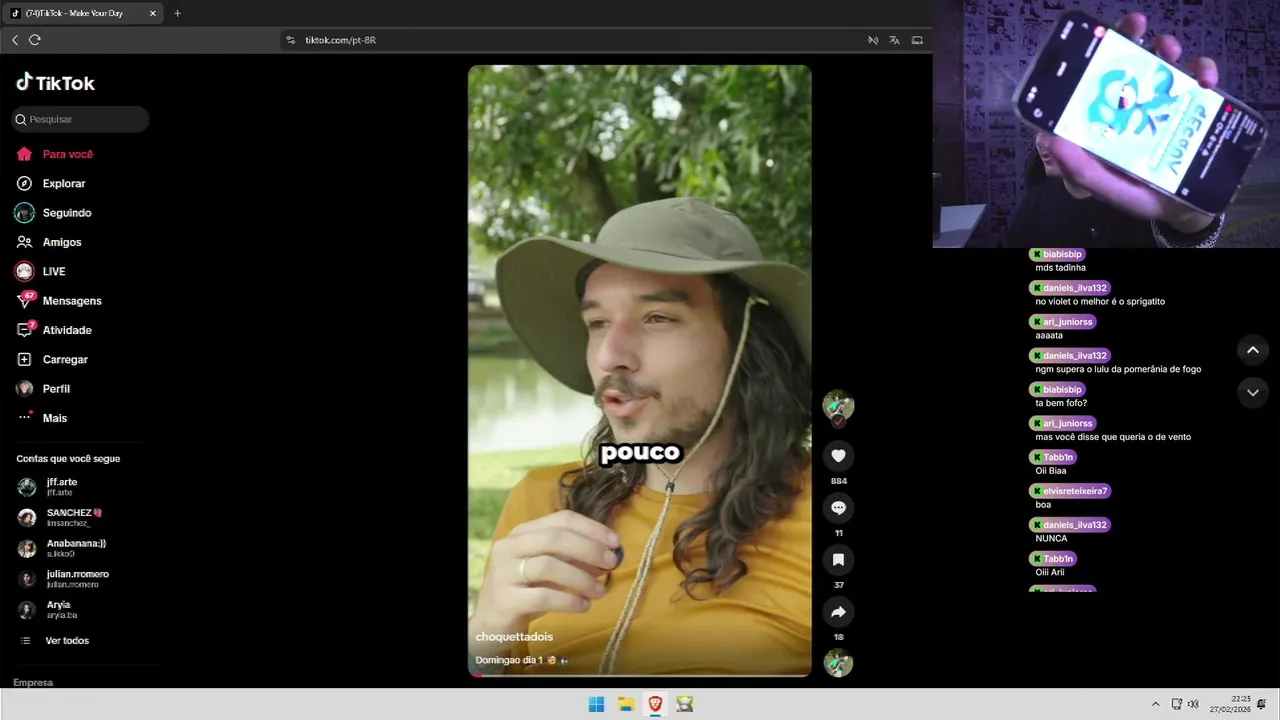Click chat message 'mds tadinha'
The width and height of the screenshot is (1280, 720).
coord(1060,268)
